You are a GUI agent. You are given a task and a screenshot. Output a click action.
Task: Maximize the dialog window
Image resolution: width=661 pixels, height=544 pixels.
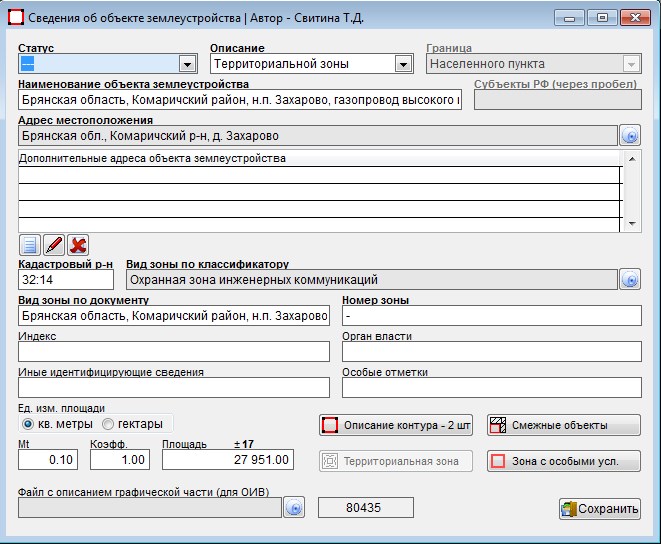tap(603, 18)
